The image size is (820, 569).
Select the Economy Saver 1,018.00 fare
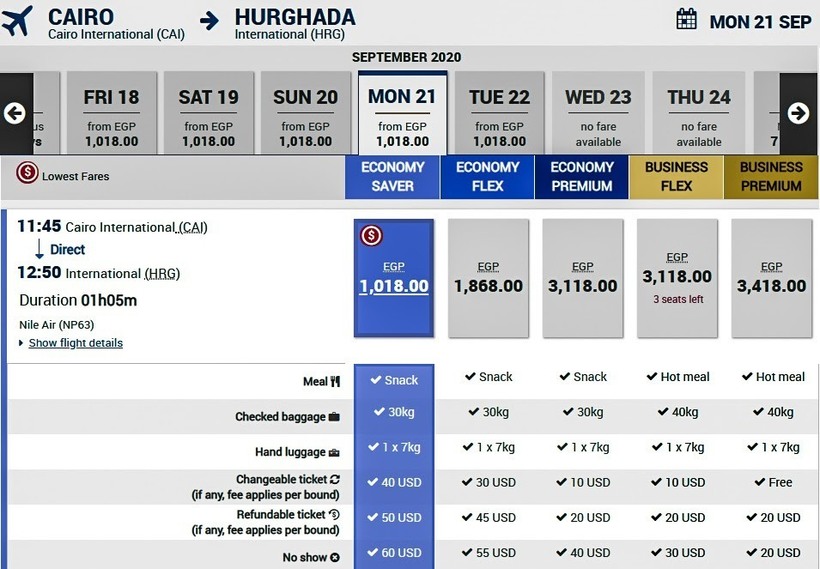(394, 278)
